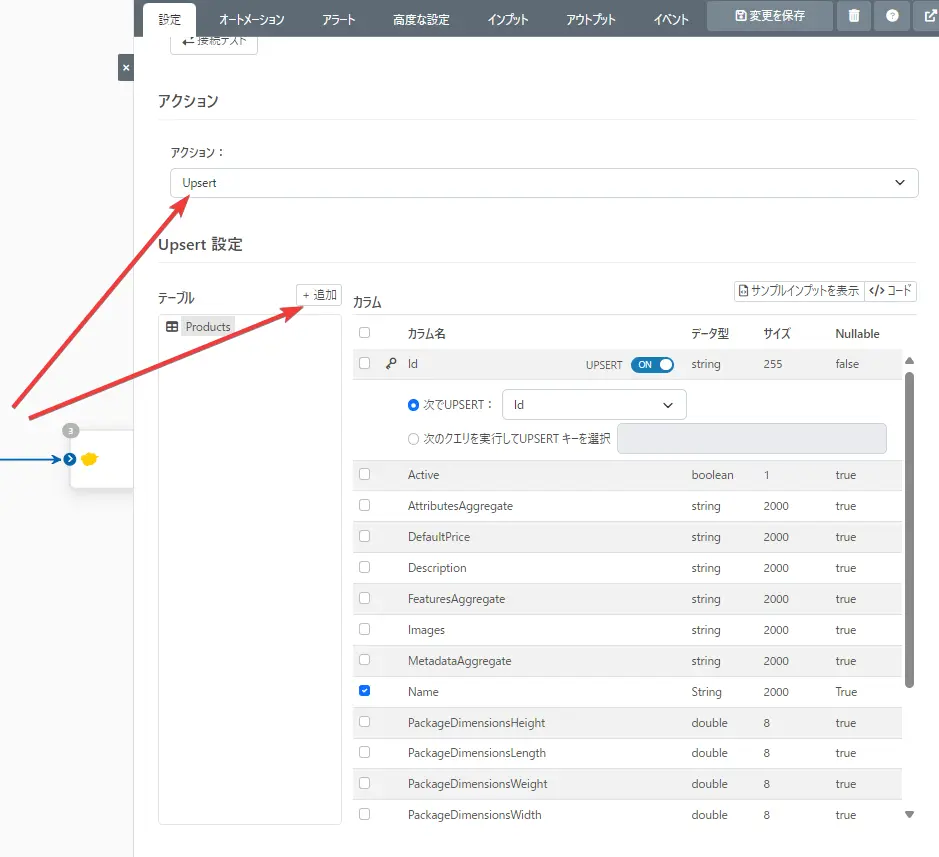Open the アクション Upsert dropdown
This screenshot has width=939, height=857.
tap(544, 183)
